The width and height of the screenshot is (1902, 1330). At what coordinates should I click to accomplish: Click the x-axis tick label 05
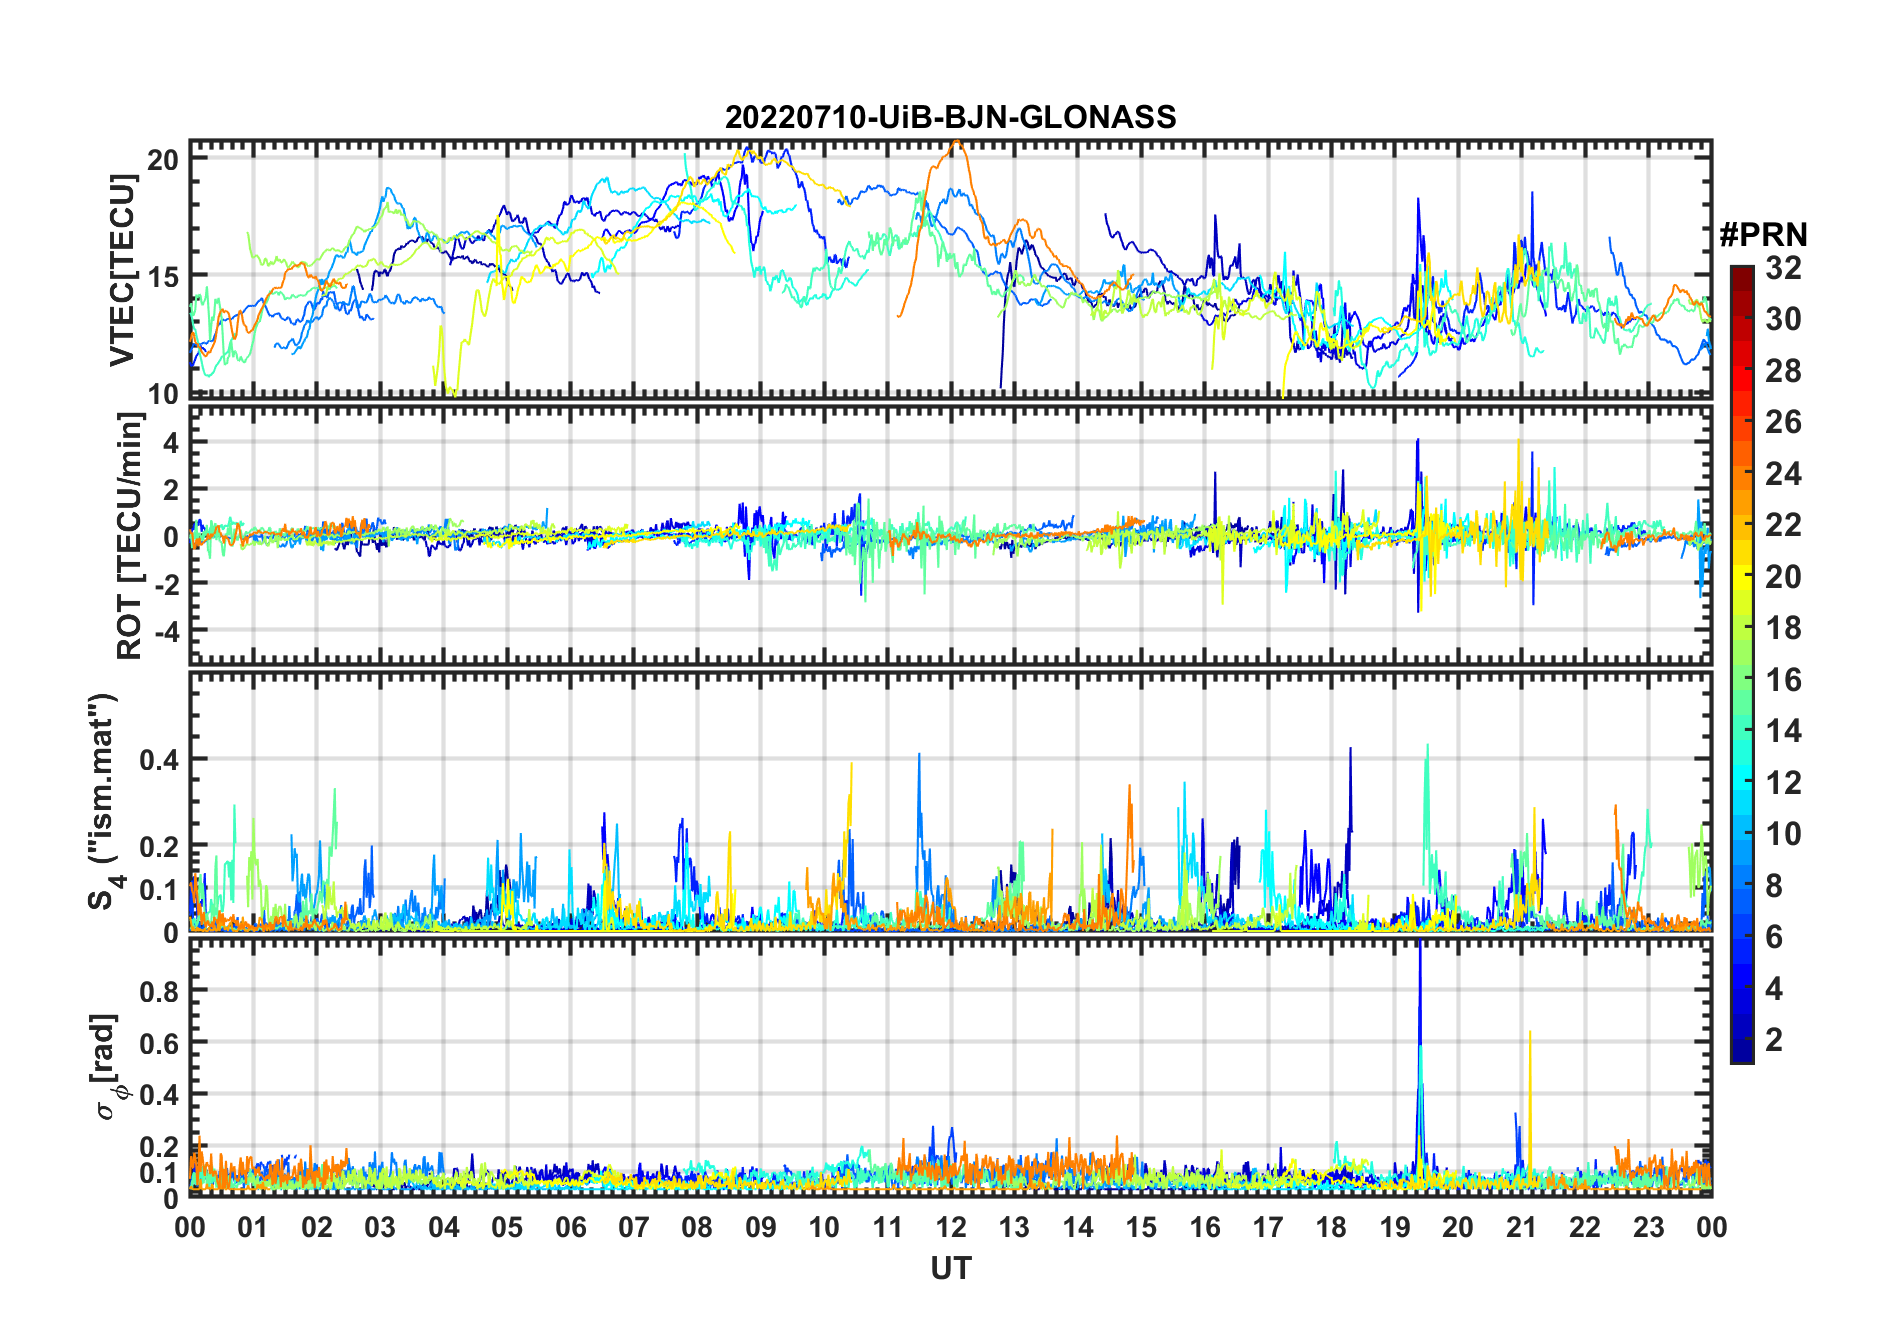point(507,1227)
